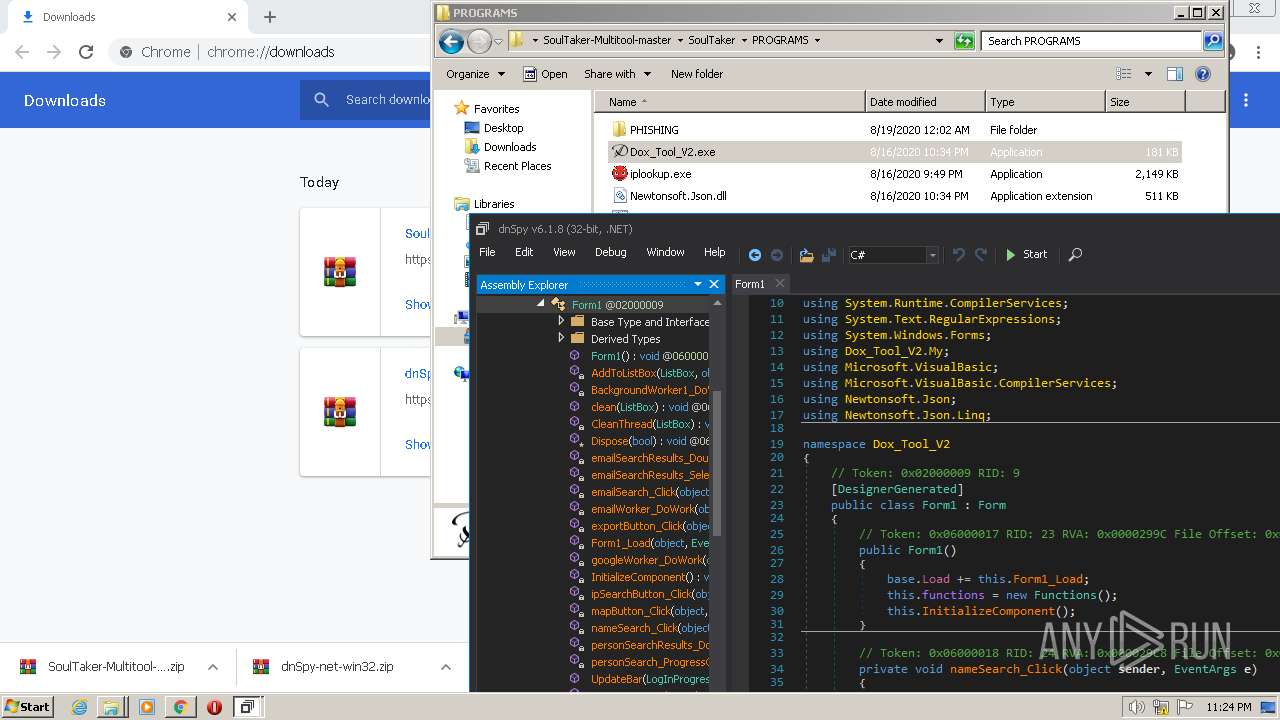Open Downloads in Explorer Favorites
This screenshot has height=720, width=1280.
pyautogui.click(x=510, y=147)
